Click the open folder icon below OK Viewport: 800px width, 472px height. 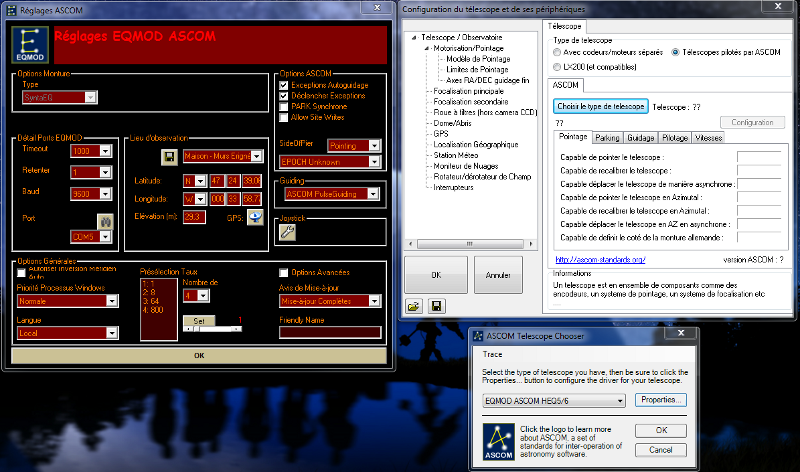pos(413,306)
